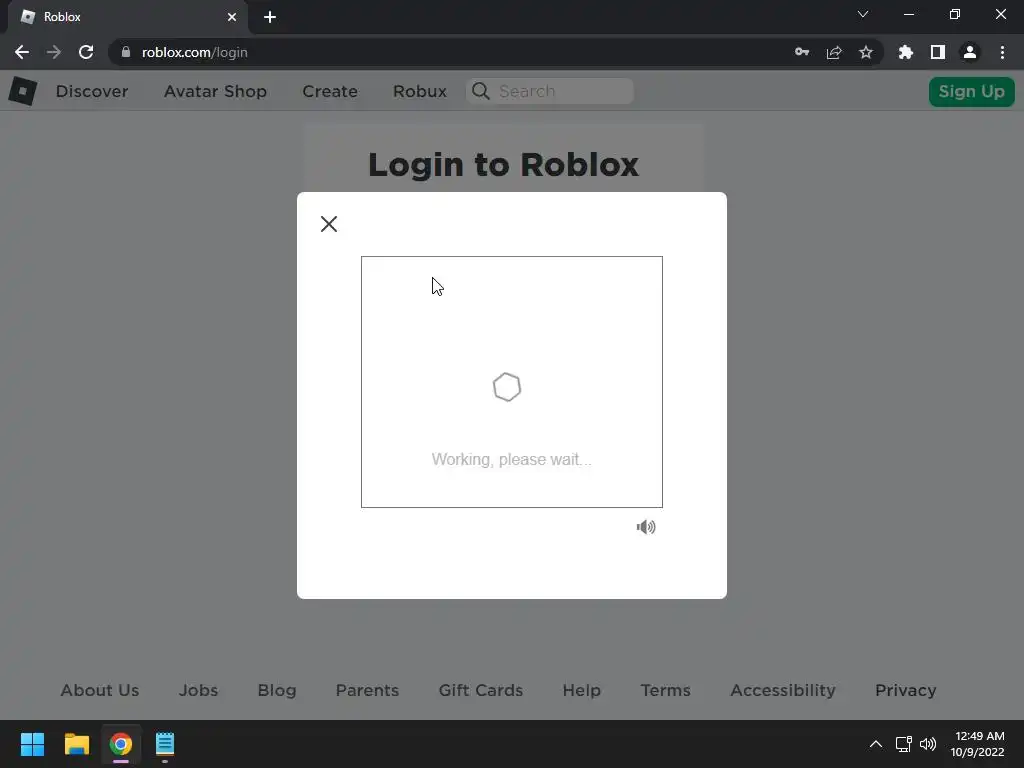
Task: Select the Roblox browser tab
Action: click(127, 17)
